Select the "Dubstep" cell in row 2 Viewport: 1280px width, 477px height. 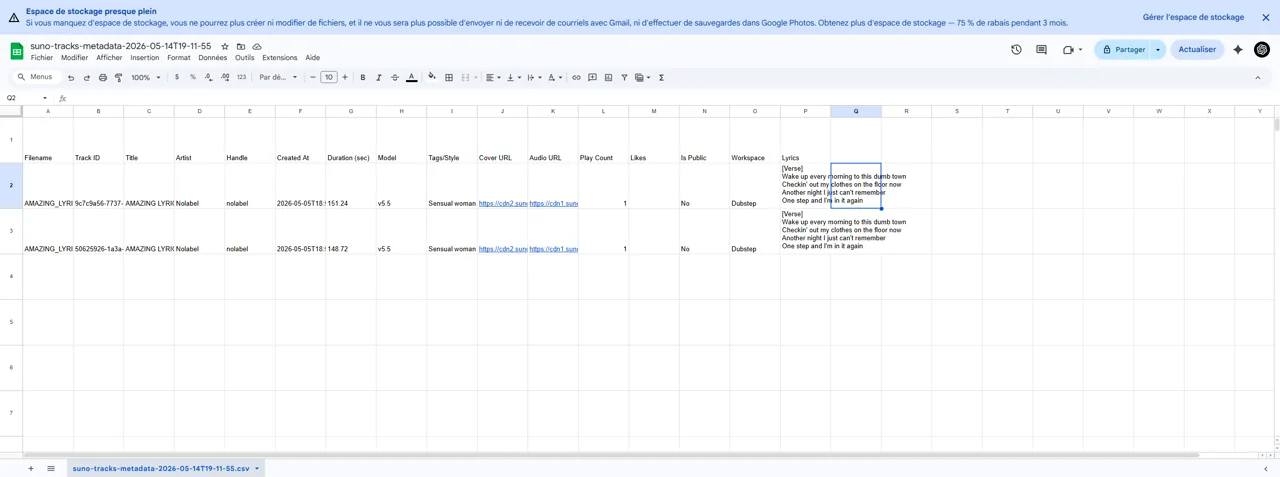click(755, 186)
